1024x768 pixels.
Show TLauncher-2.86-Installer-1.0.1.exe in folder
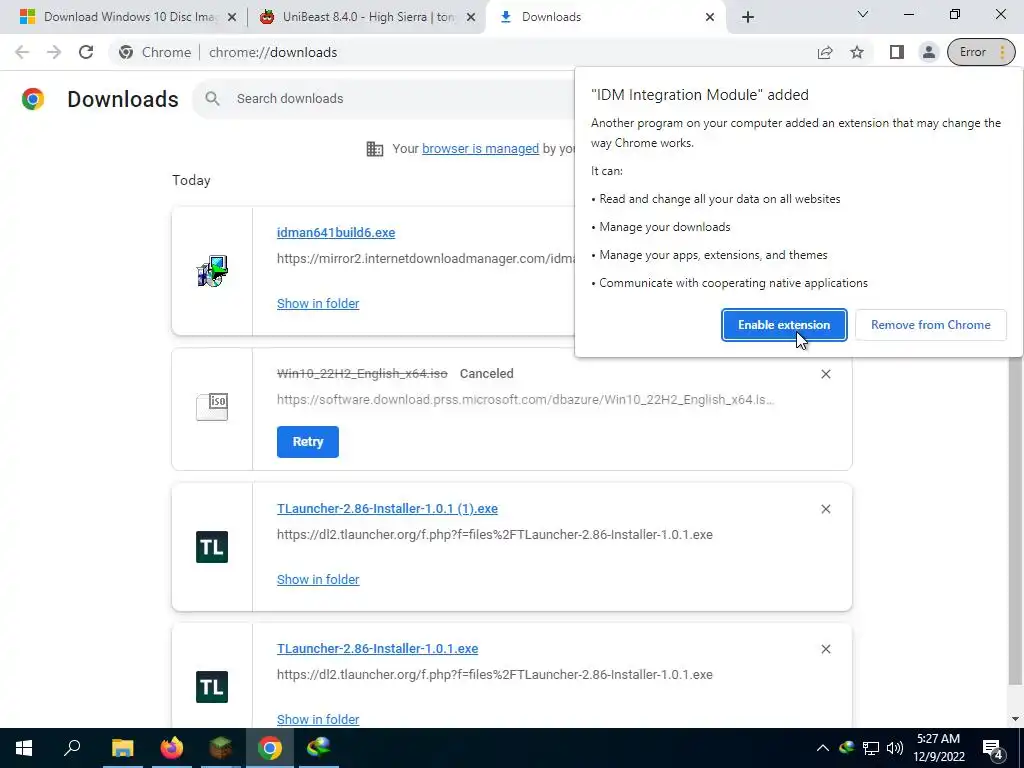point(318,720)
